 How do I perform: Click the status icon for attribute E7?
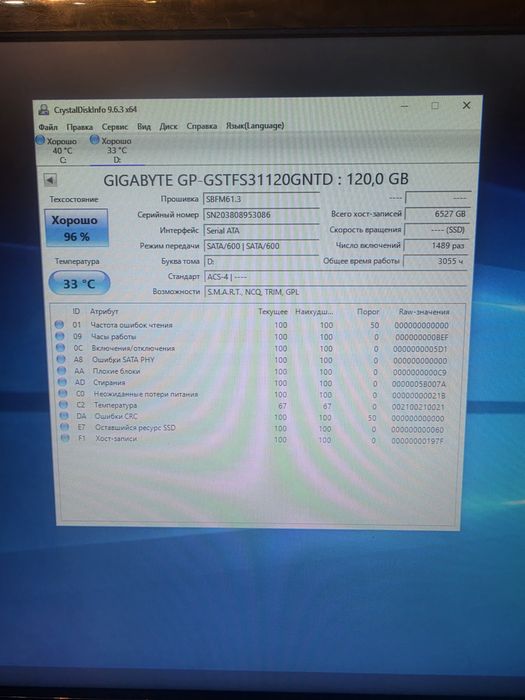65,427
